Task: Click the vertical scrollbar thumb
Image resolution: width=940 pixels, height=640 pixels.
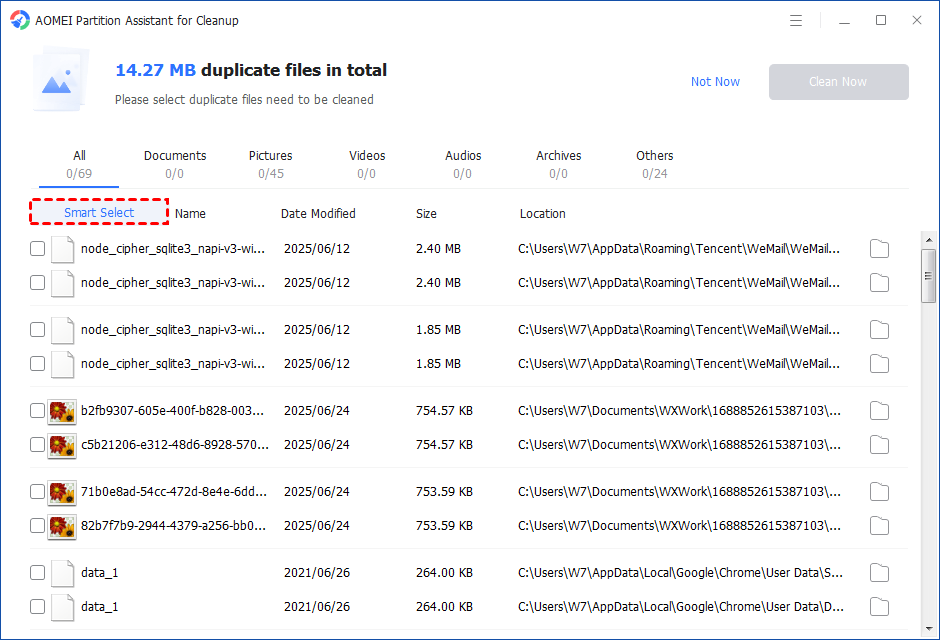Action: 929,276
